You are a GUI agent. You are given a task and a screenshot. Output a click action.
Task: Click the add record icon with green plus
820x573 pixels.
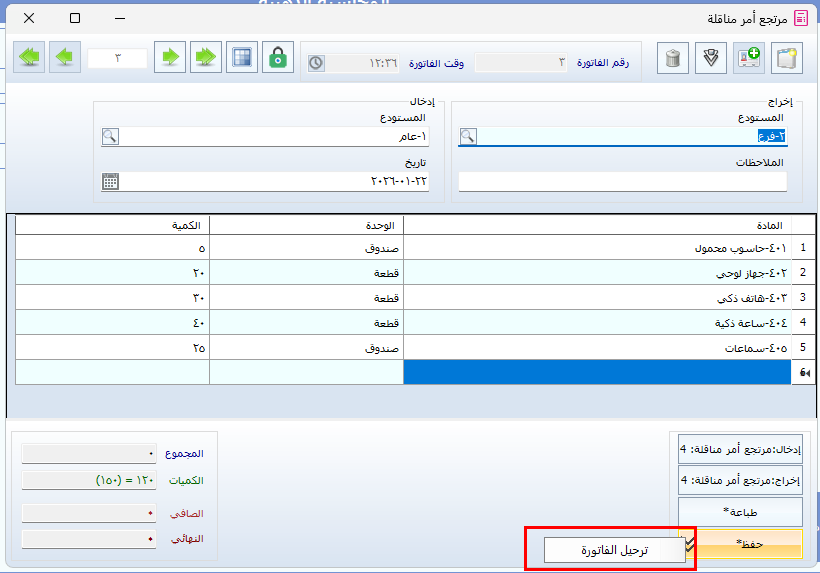[x=748, y=58]
